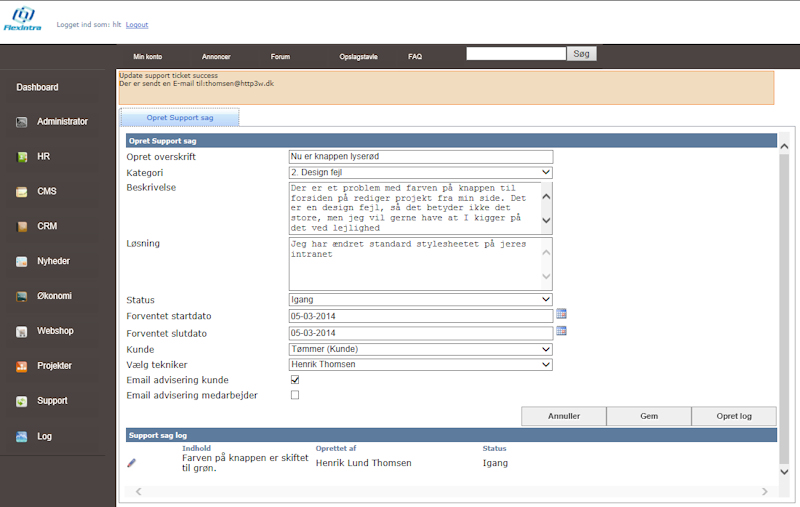Click the Opret log button
Screen dimensions: 800x507
[734, 416]
